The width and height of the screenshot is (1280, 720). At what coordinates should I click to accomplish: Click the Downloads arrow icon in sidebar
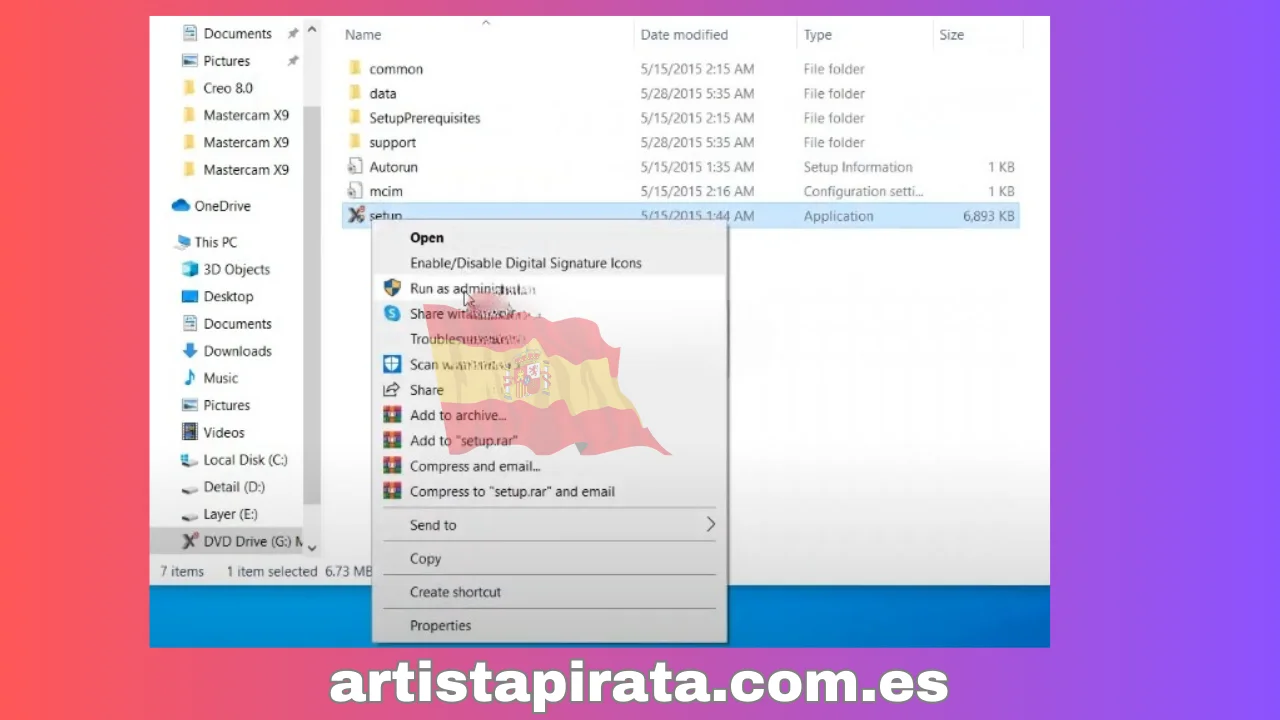(190, 351)
